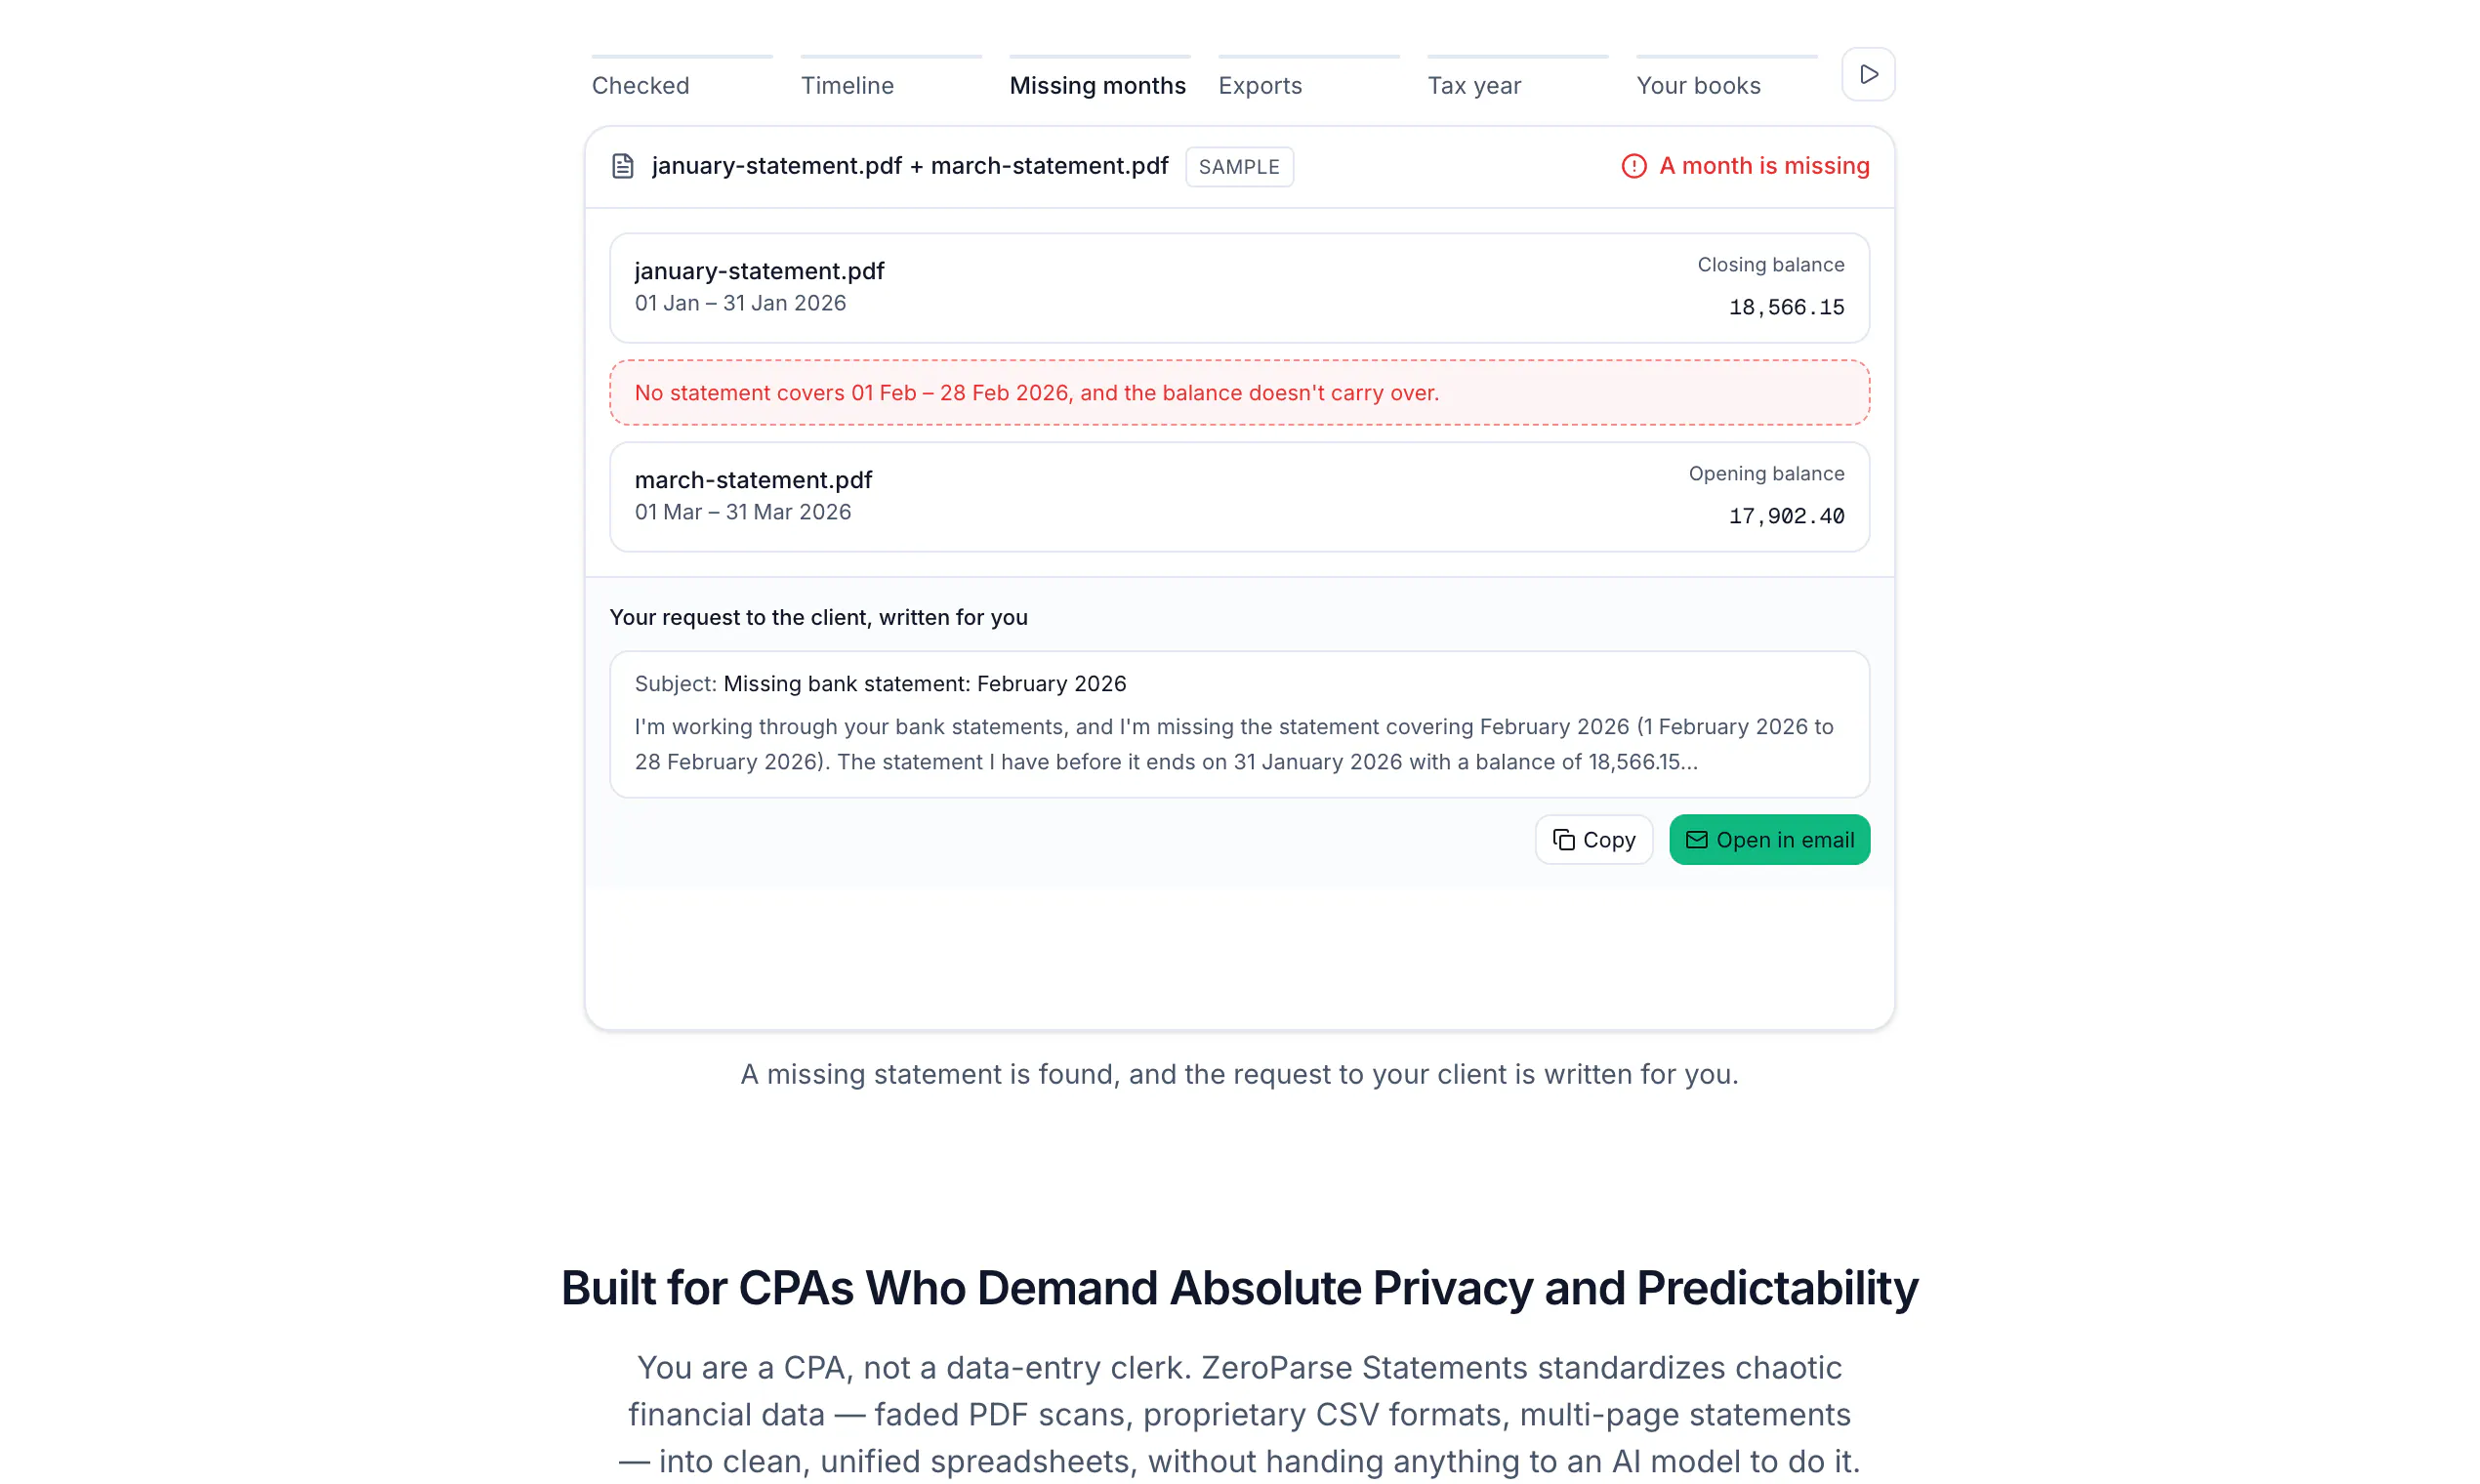Switch to the Checked tab
2480x1484 pixels.
(x=640, y=86)
